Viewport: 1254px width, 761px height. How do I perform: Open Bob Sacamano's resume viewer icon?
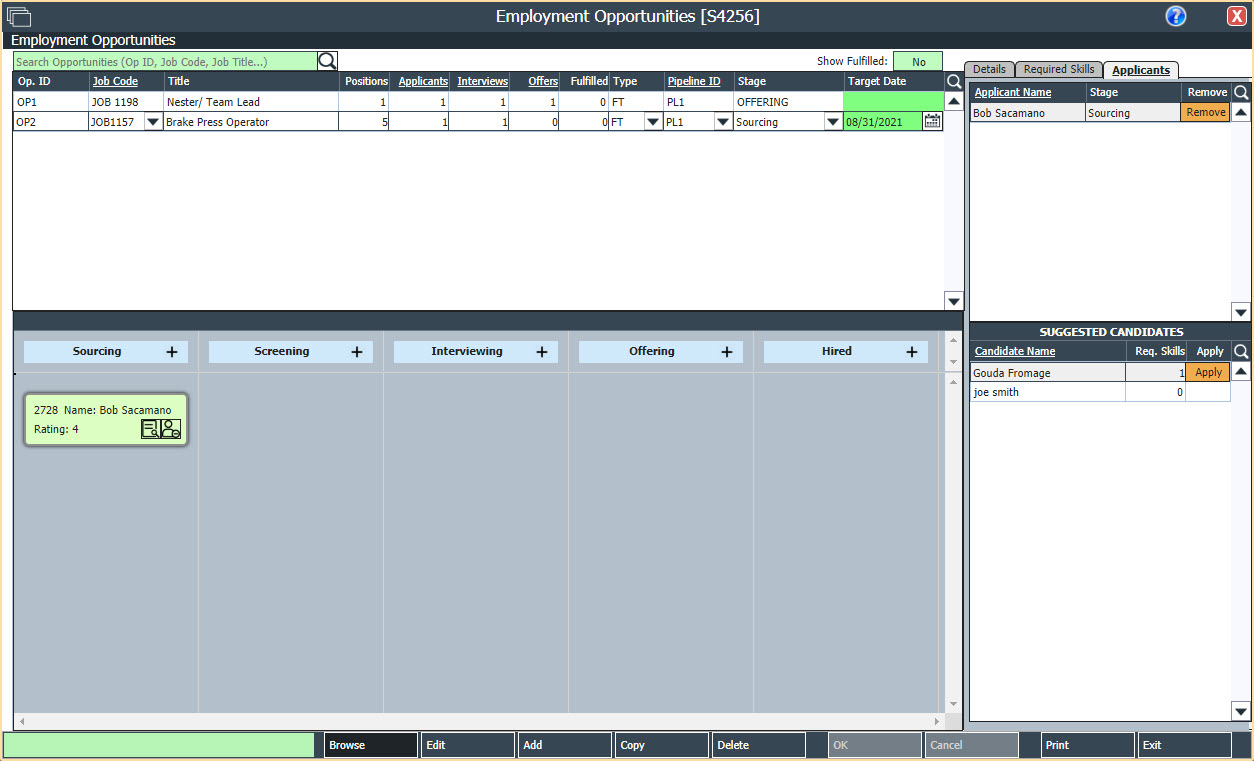pos(151,428)
